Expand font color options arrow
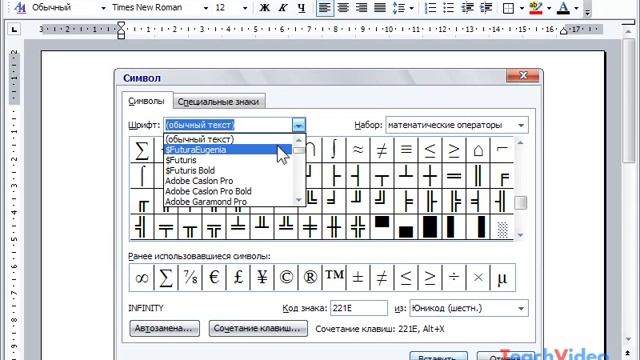This screenshot has width=640, height=360. tap(576, 8)
